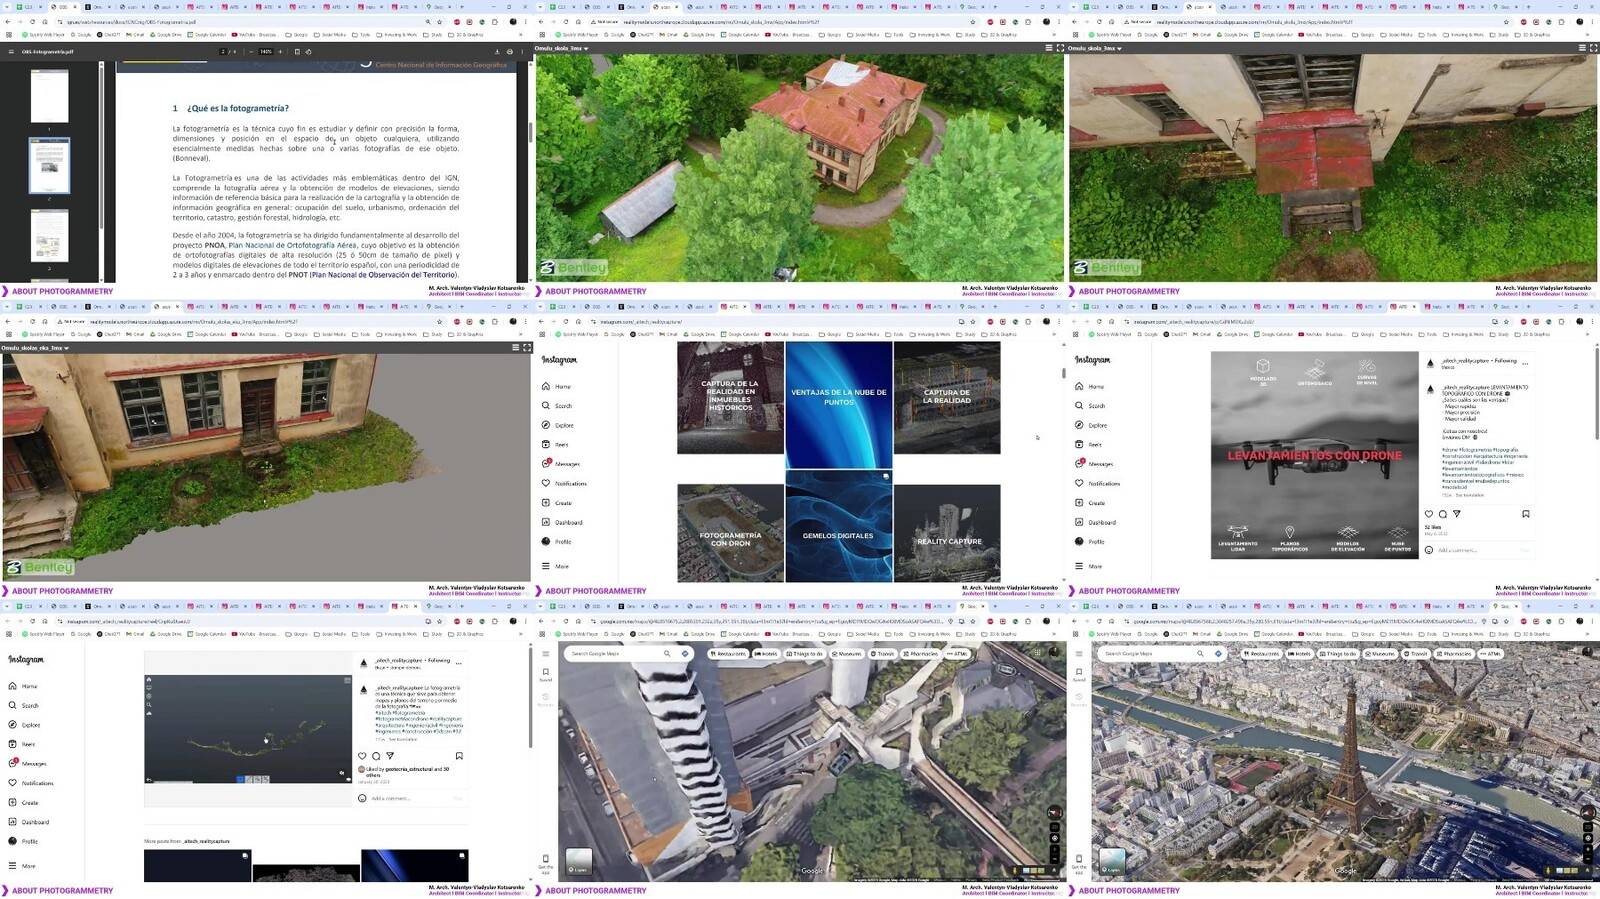Screen dimensions: 1600x899
Task: Comment icon on Levantamientos con Drone post
Action: coord(1443,514)
